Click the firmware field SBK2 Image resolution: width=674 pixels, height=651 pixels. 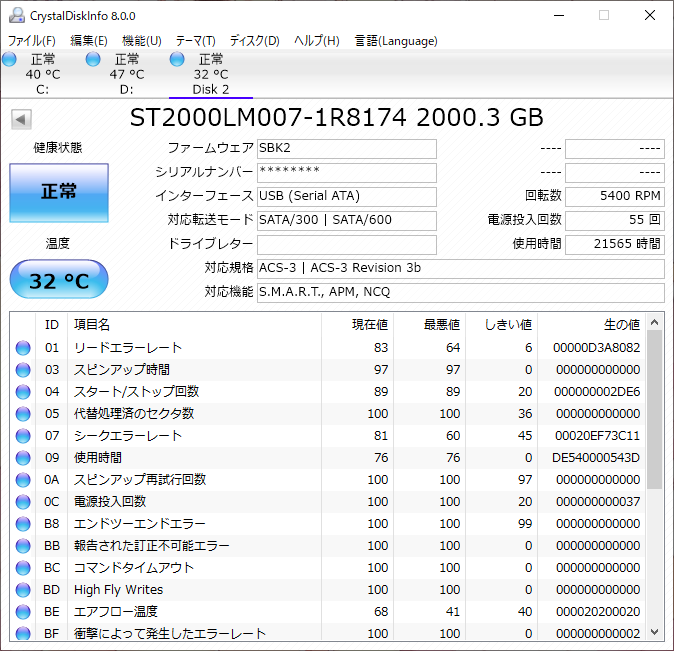point(346,148)
